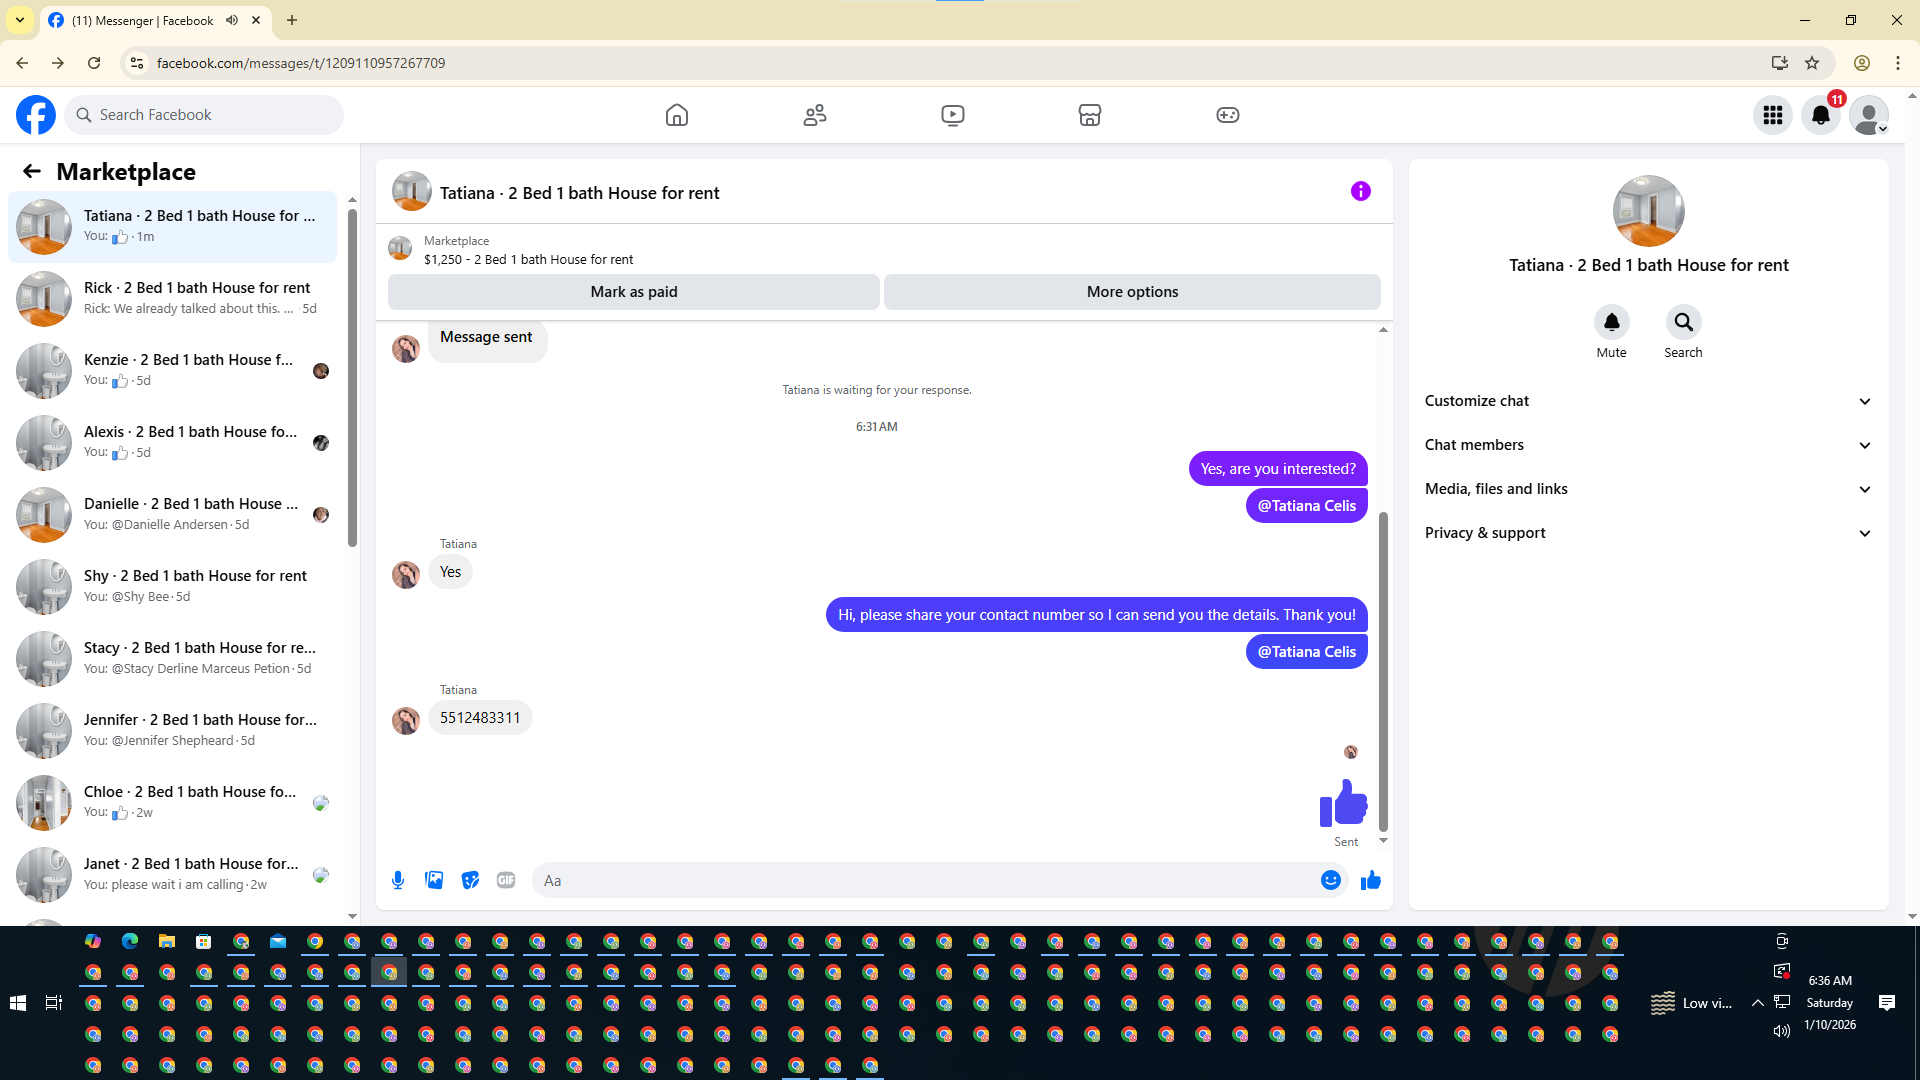Image resolution: width=1920 pixels, height=1080 pixels.
Task: Open the attach photo icon
Action: pos(434,880)
